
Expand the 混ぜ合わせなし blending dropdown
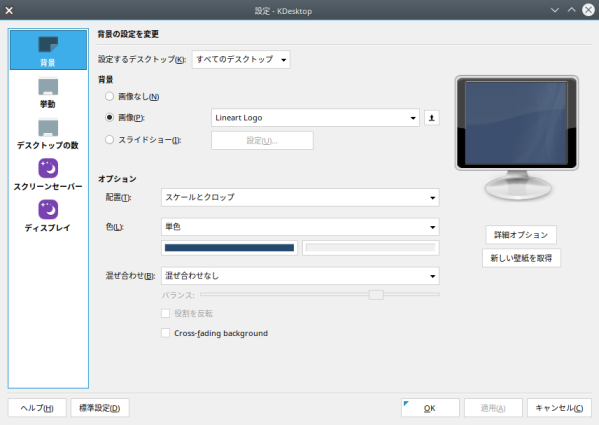(300, 276)
